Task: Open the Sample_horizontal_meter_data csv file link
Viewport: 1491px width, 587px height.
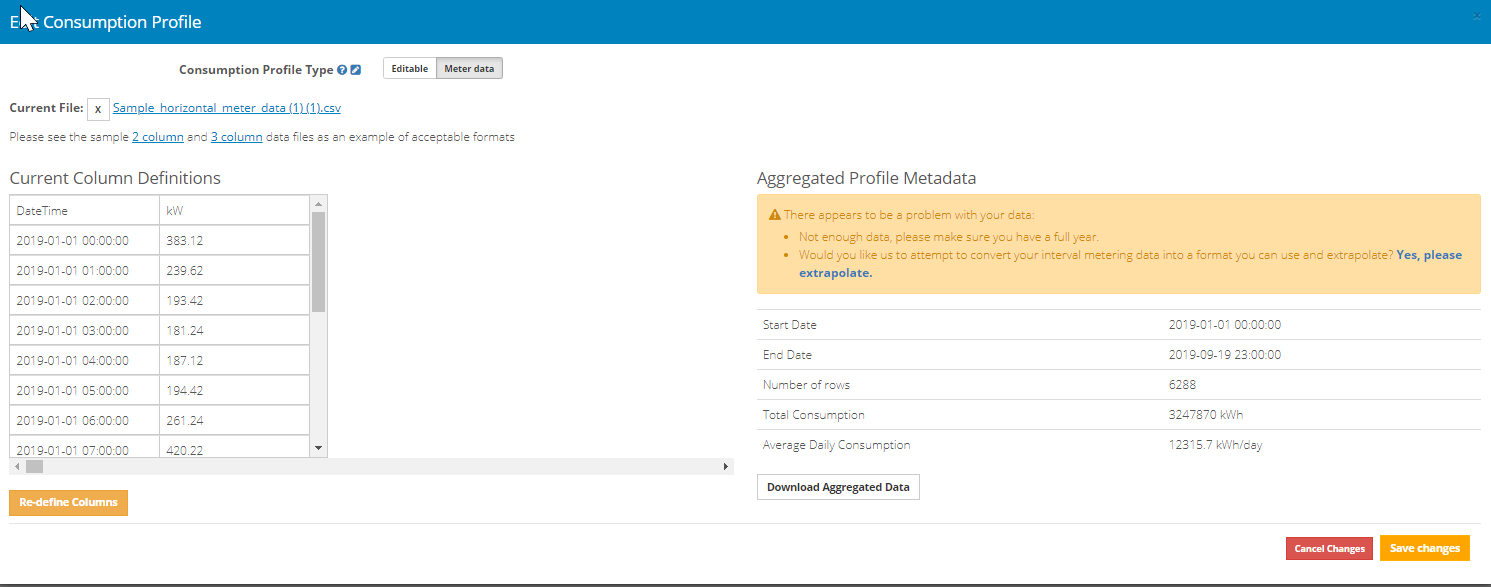Action: pyautogui.click(x=227, y=108)
